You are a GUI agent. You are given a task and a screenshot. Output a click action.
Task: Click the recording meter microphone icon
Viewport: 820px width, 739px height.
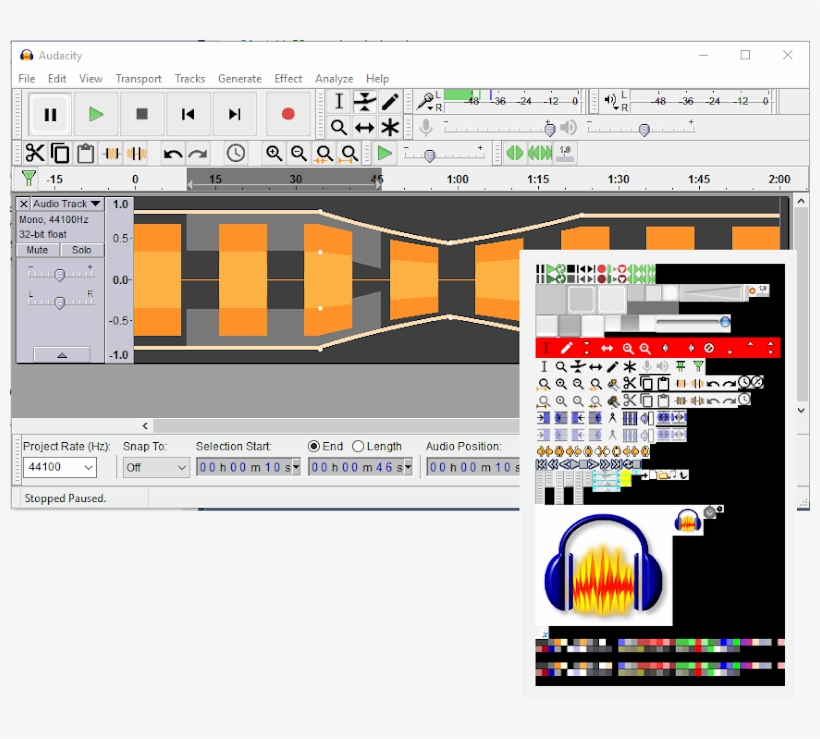coord(427,101)
